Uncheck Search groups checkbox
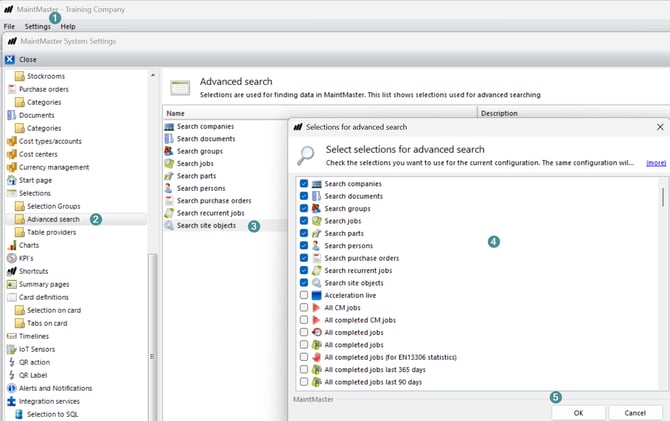The height and width of the screenshot is (421, 670). tap(304, 208)
